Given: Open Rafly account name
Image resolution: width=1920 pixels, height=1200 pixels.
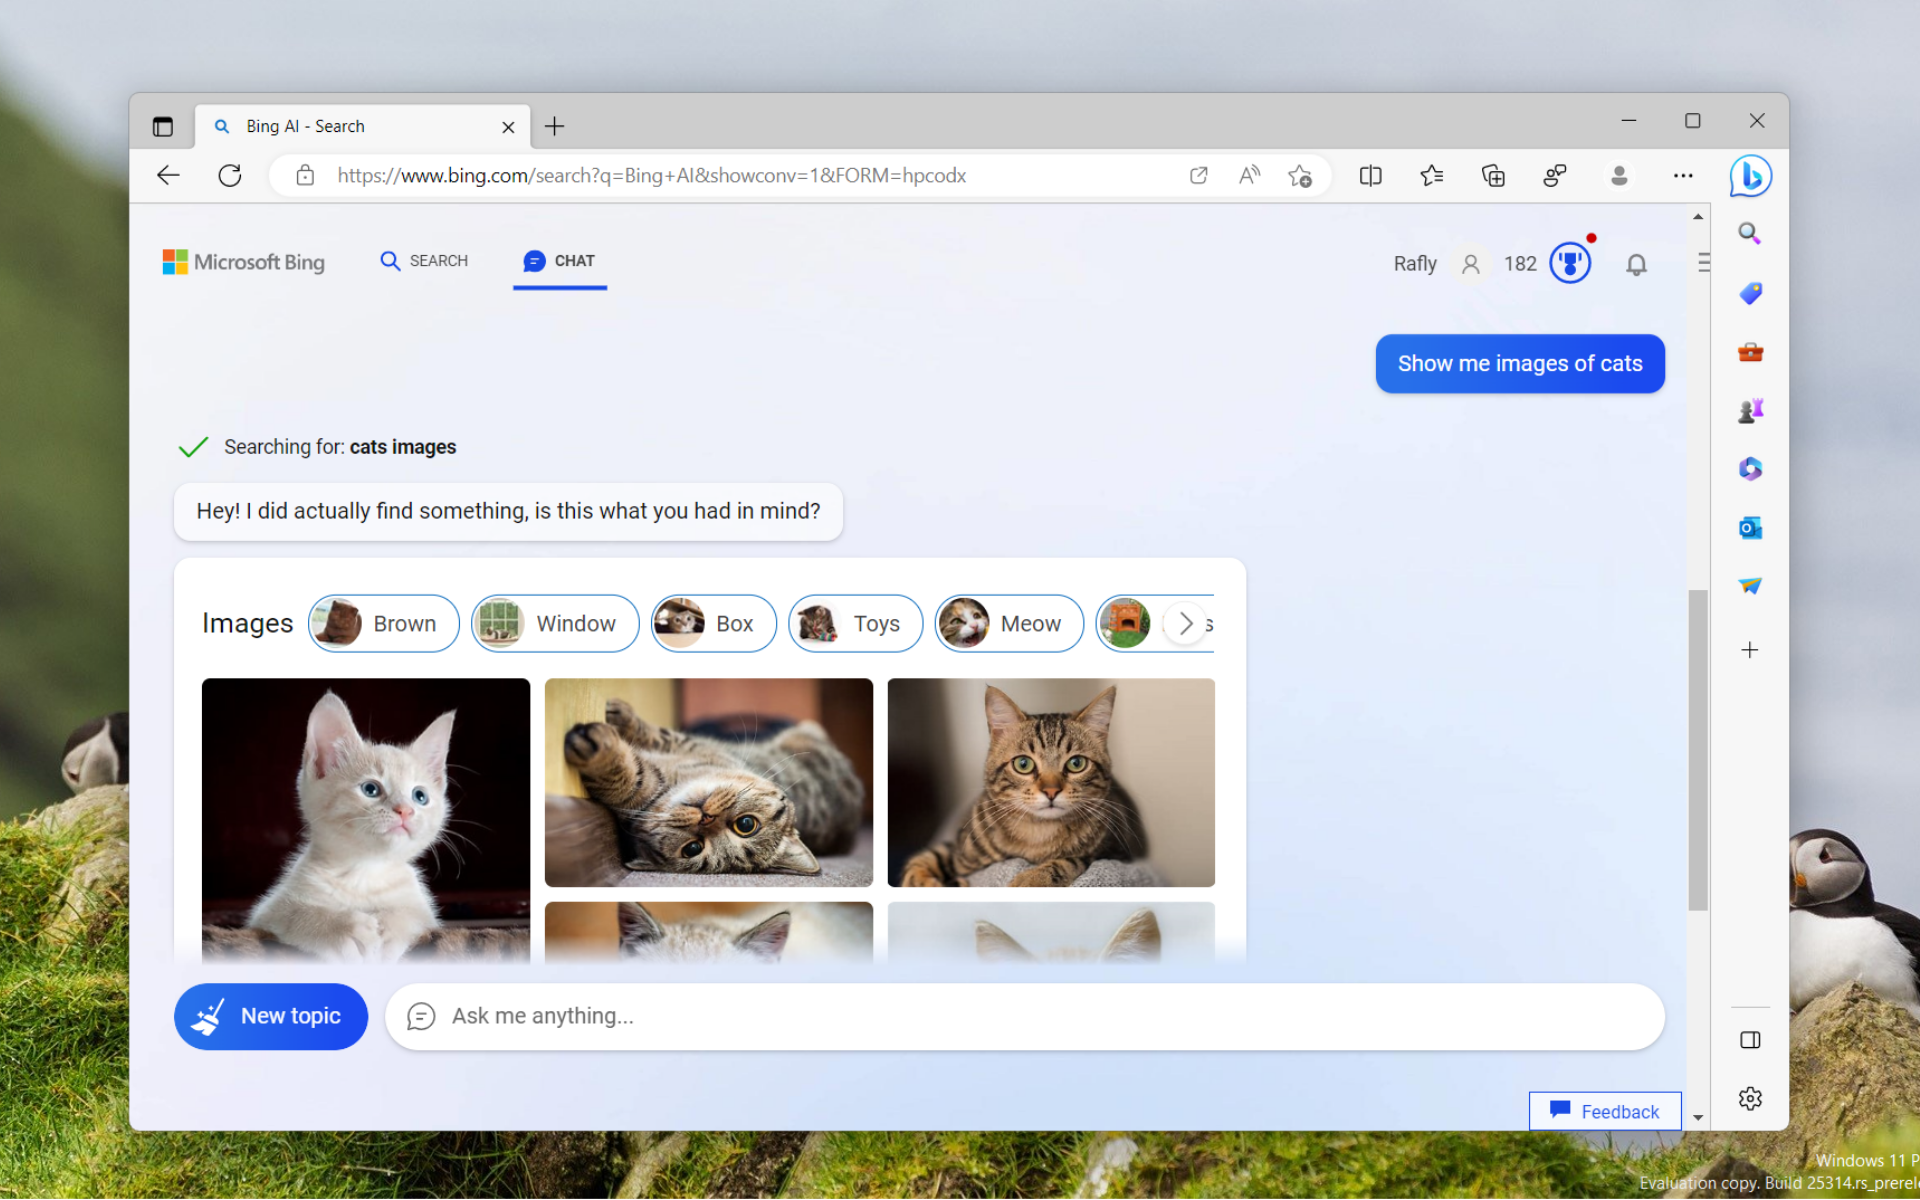Looking at the screenshot, I should click(1415, 264).
